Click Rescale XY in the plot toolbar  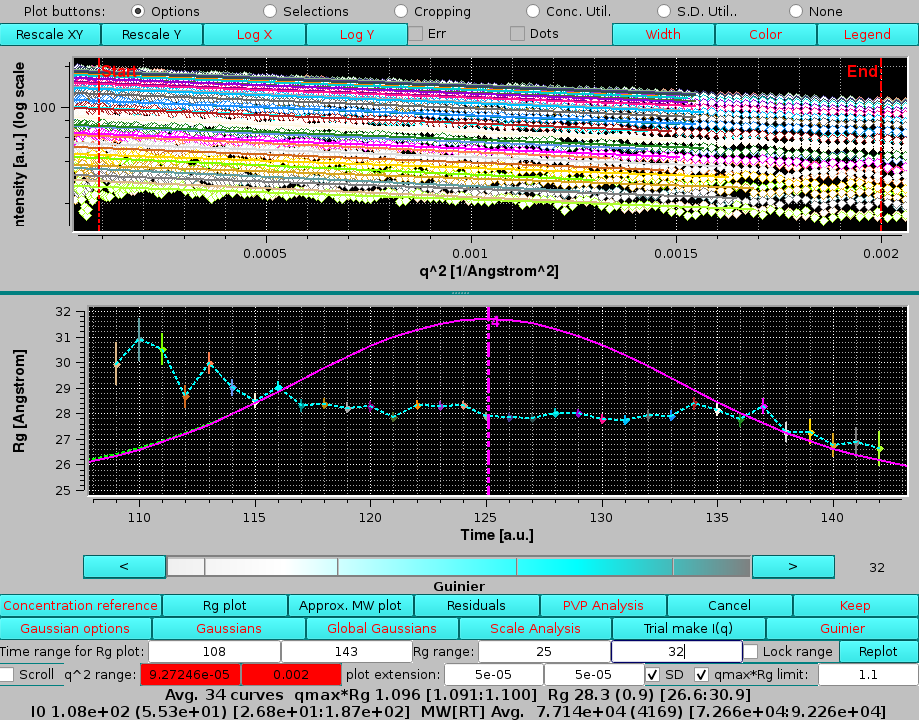(x=49, y=33)
